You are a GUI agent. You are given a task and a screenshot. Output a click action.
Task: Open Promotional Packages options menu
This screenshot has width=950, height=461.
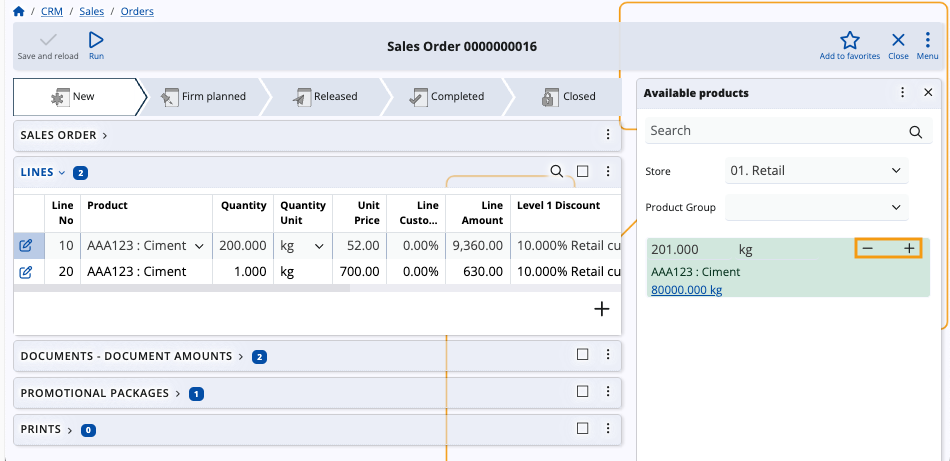pos(608,392)
